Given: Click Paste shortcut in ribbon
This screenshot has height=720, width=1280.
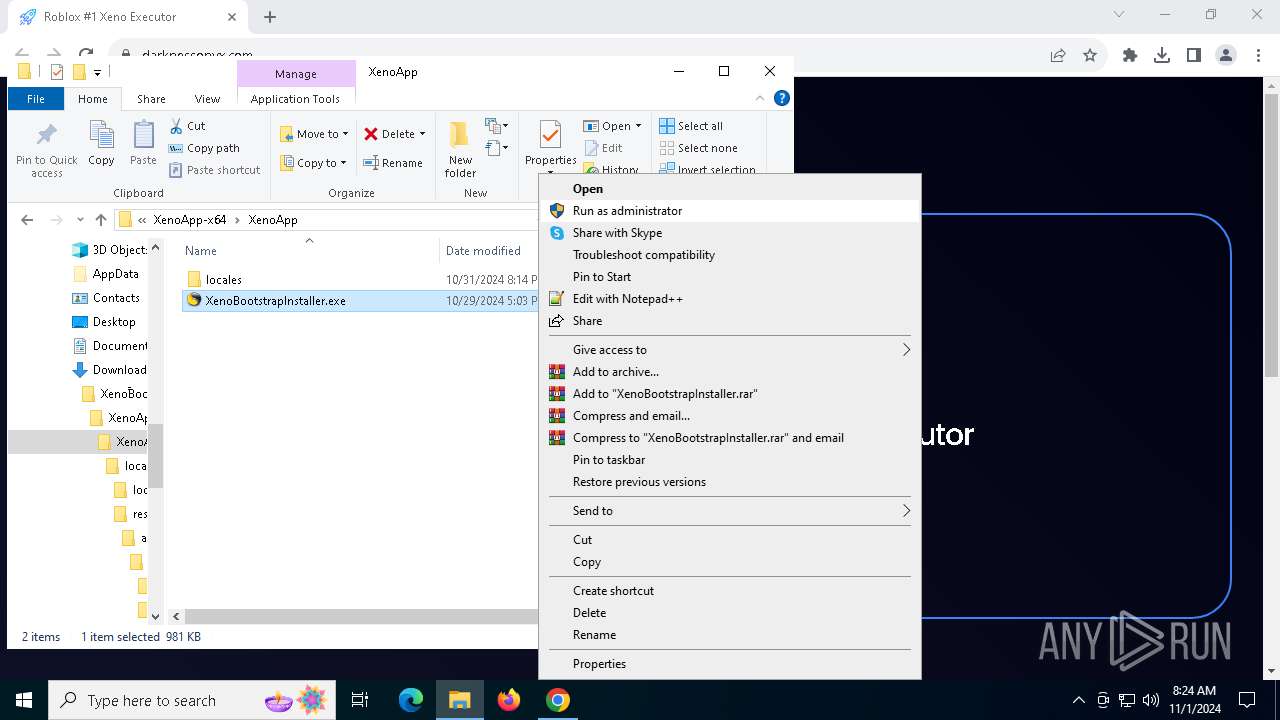Looking at the screenshot, I should click(x=214, y=170).
